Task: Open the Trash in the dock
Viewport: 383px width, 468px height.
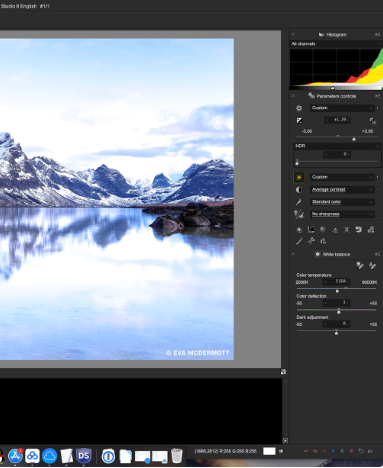Action: pos(177,456)
